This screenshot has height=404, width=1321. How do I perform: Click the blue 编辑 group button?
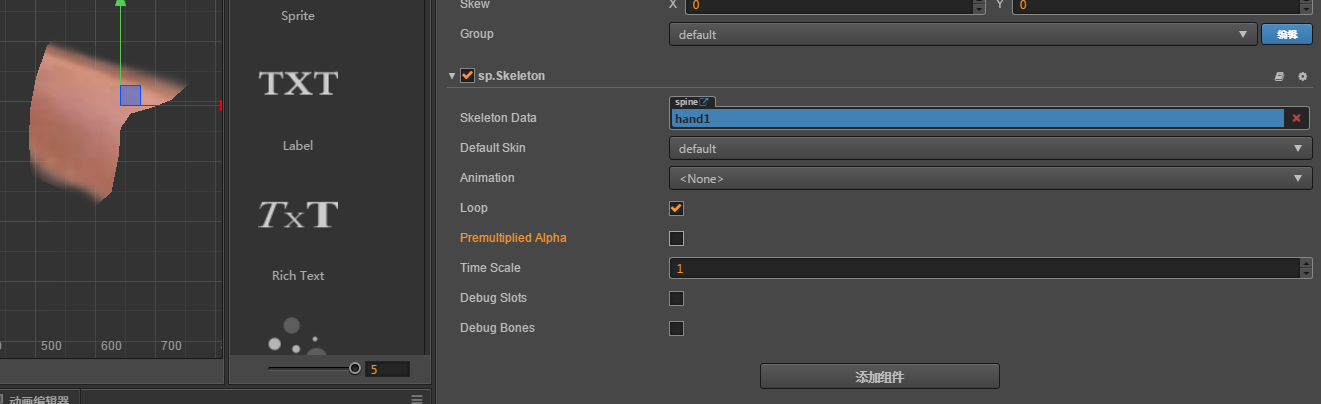[1286, 34]
